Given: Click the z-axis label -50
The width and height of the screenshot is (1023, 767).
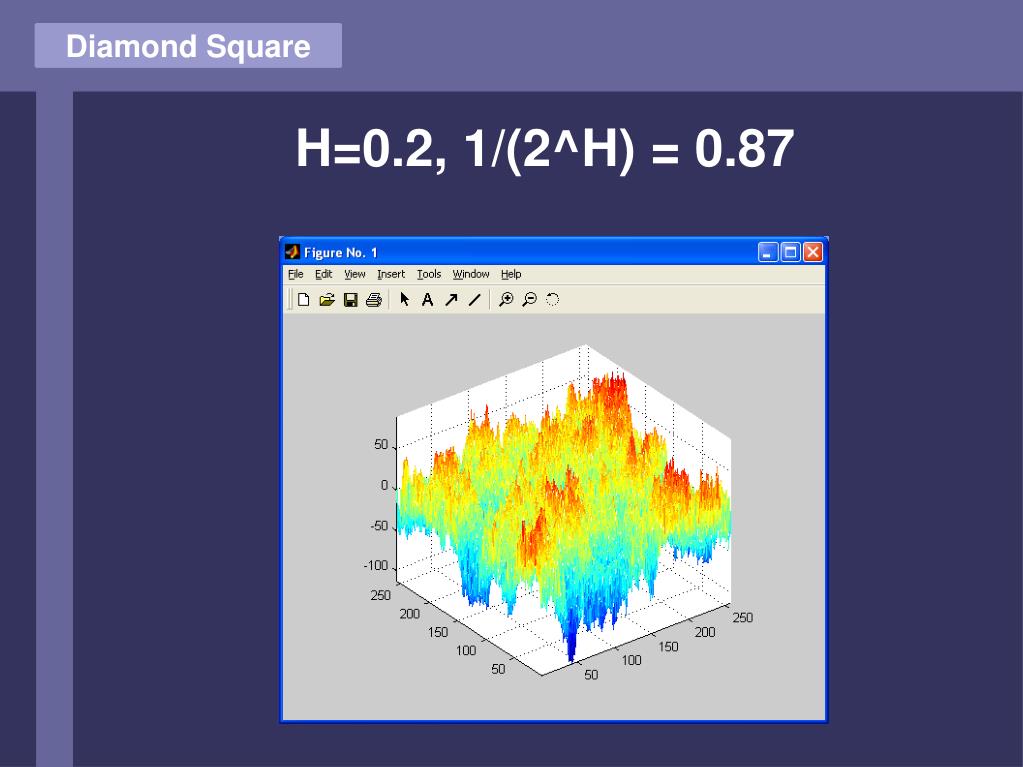Looking at the screenshot, I should [x=379, y=526].
